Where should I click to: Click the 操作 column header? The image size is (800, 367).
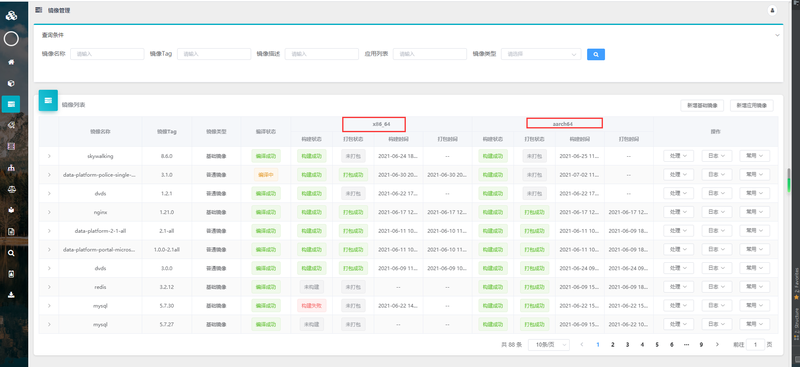716,131
